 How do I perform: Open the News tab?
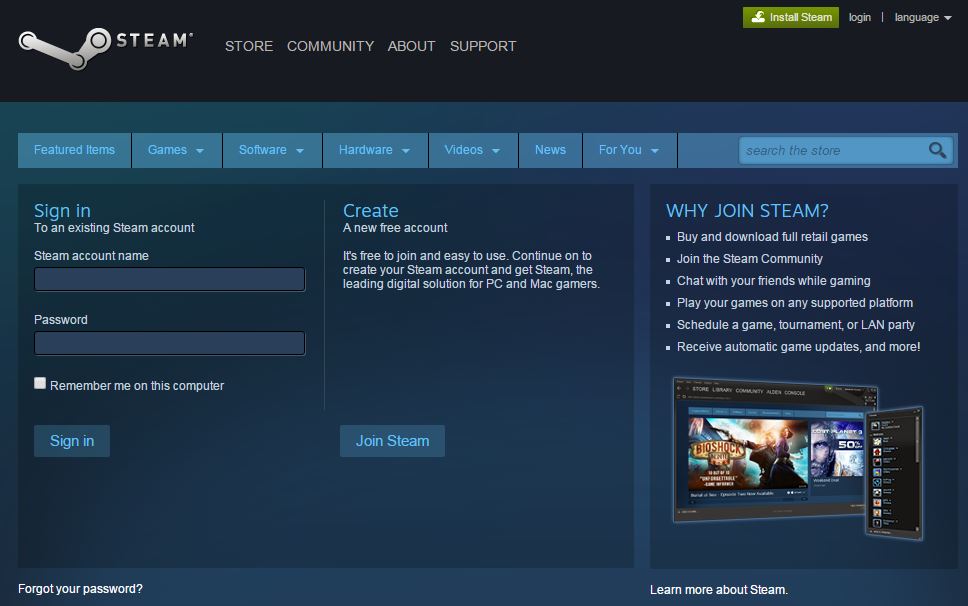tap(550, 150)
